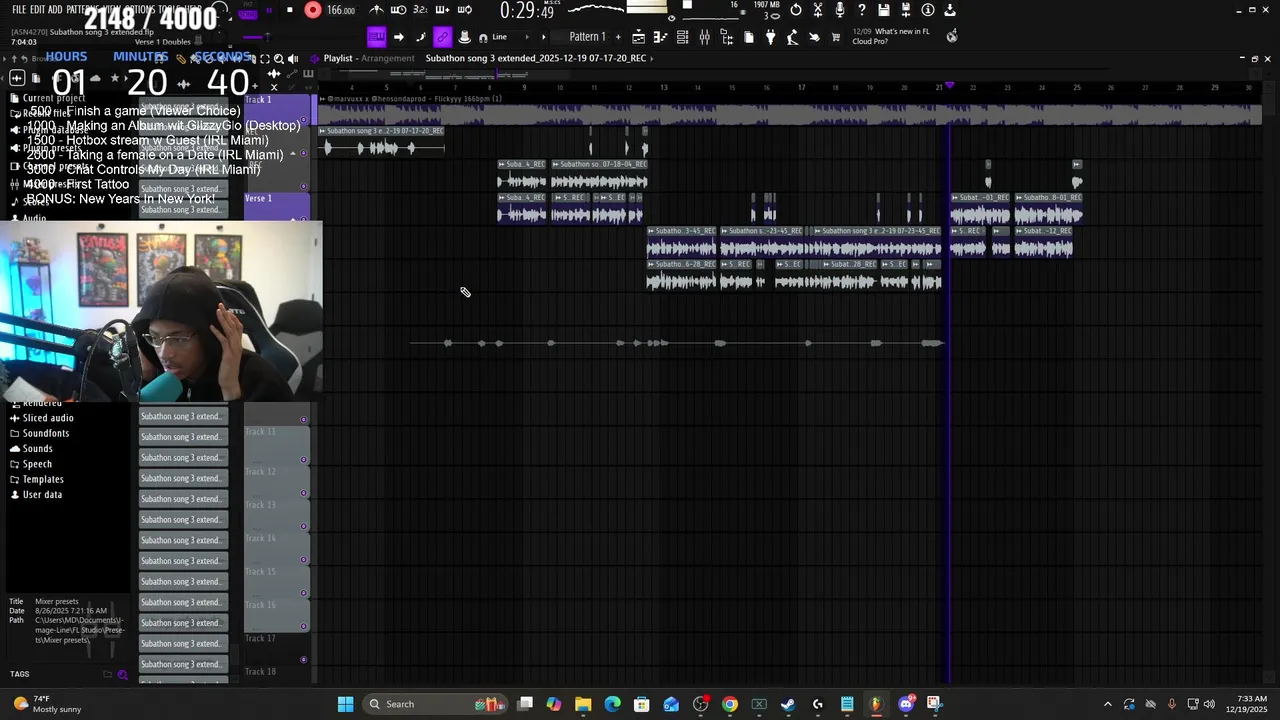Screen dimensions: 1280x720
Task: Toggle the purple link multilink controllers button
Action: (442, 37)
